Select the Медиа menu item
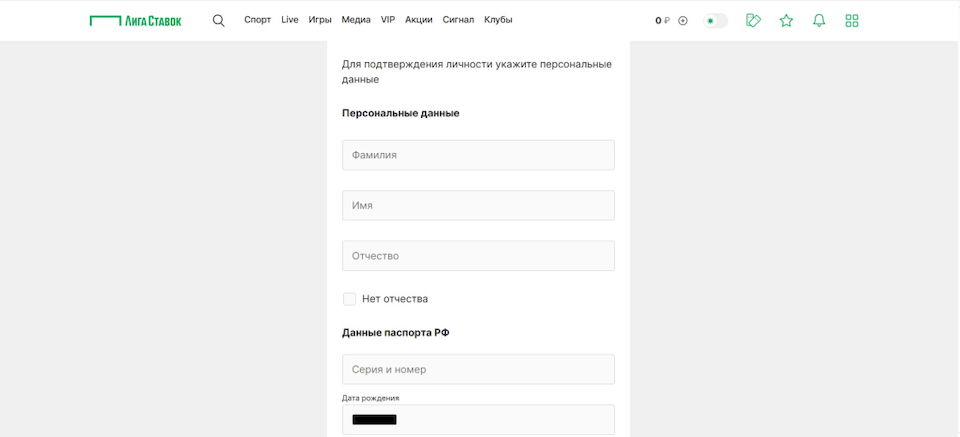 tap(356, 20)
